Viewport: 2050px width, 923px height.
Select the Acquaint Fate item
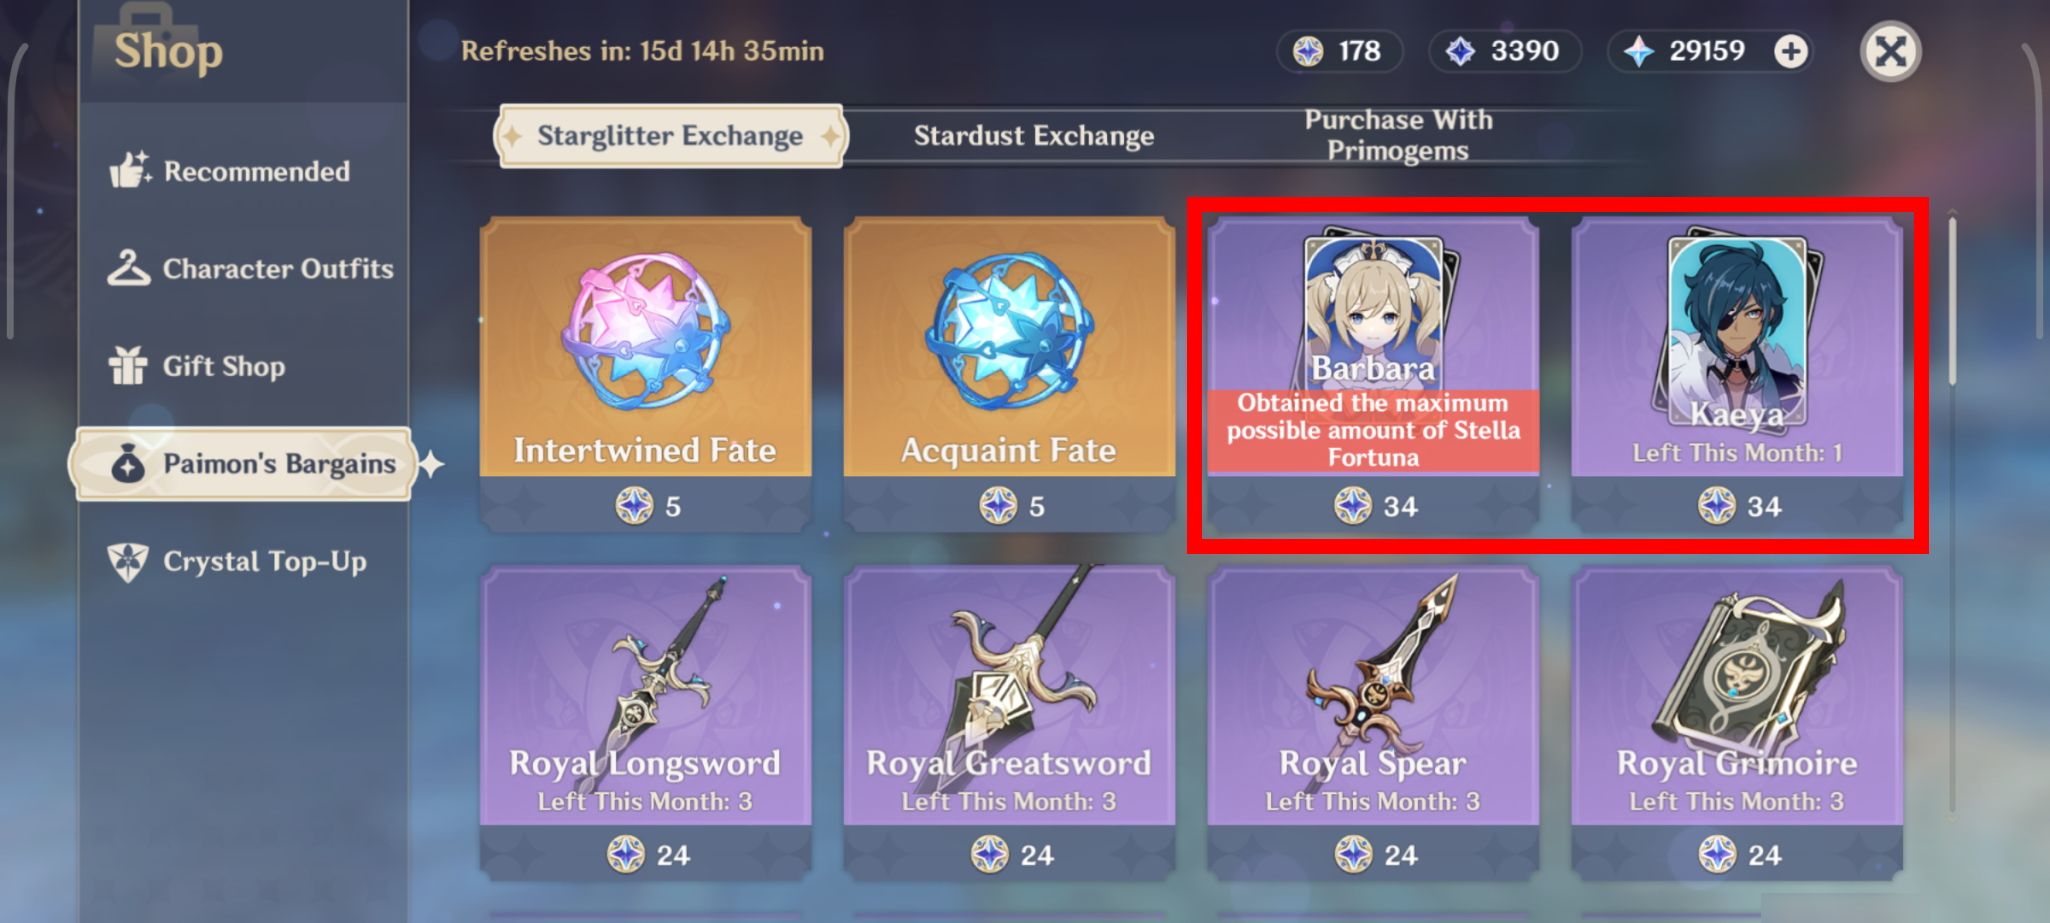(1009, 374)
